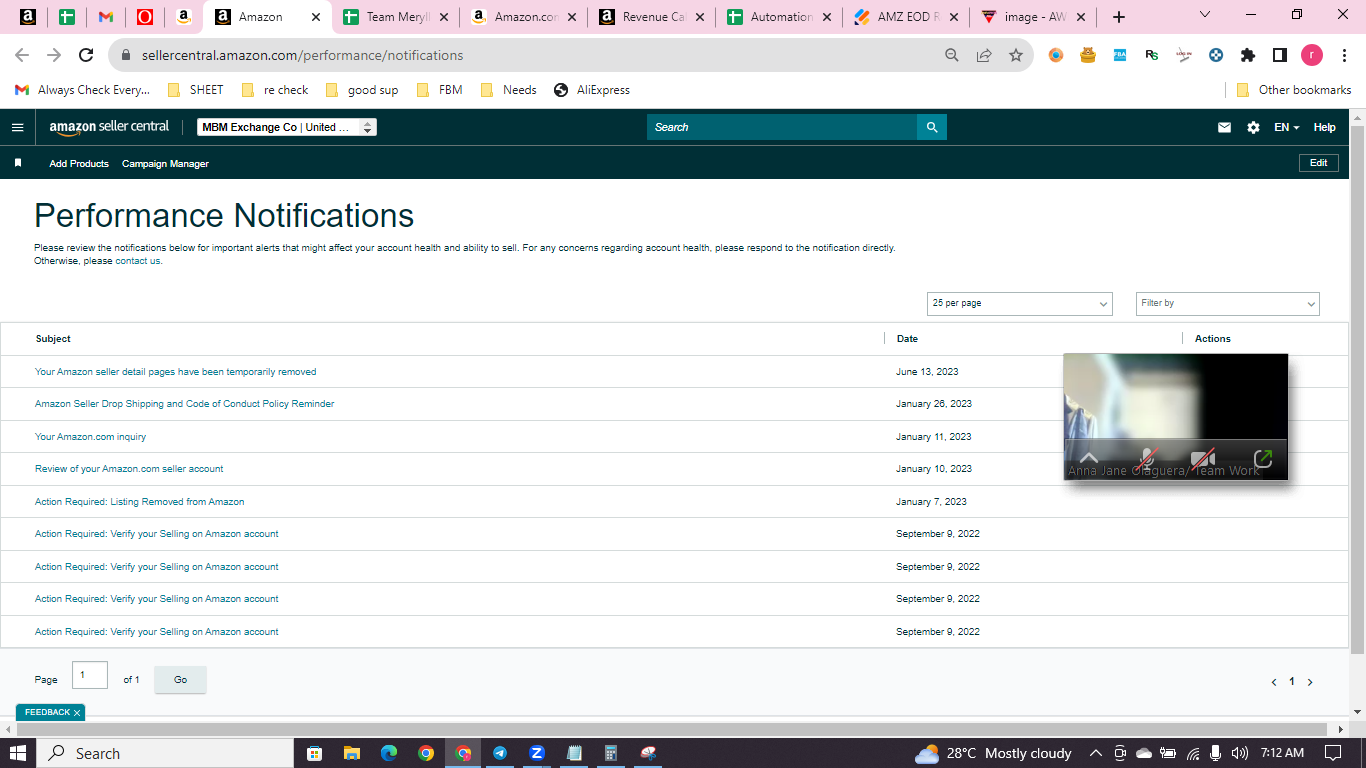Toggle the system volume icon in the tray

1240,753
